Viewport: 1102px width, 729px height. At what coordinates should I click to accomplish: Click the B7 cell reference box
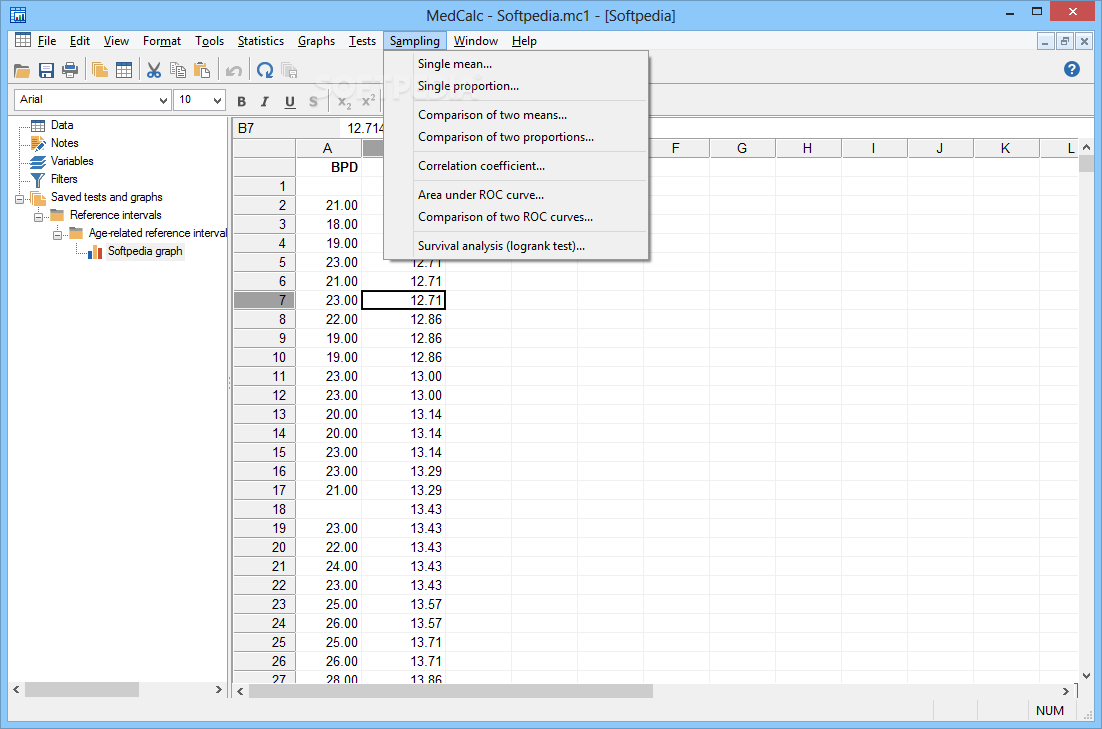click(x=286, y=128)
